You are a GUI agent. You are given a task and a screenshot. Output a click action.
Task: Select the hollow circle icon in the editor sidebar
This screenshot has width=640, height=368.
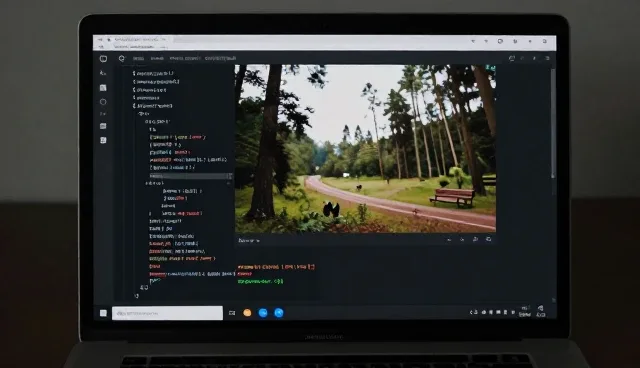click(x=103, y=102)
